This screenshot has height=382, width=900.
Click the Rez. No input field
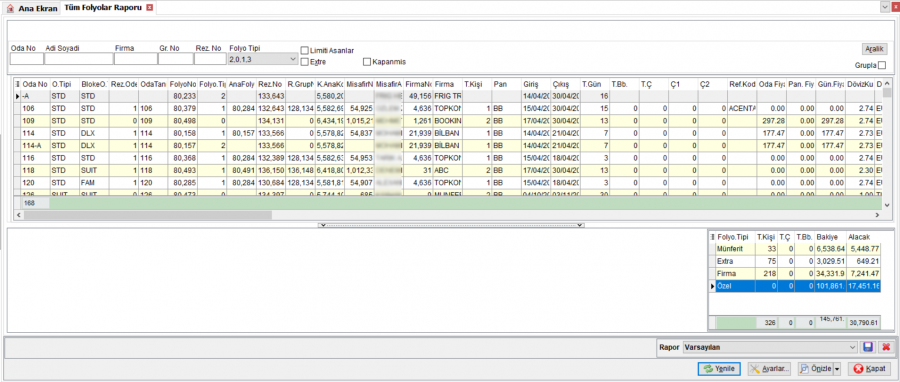coord(209,59)
